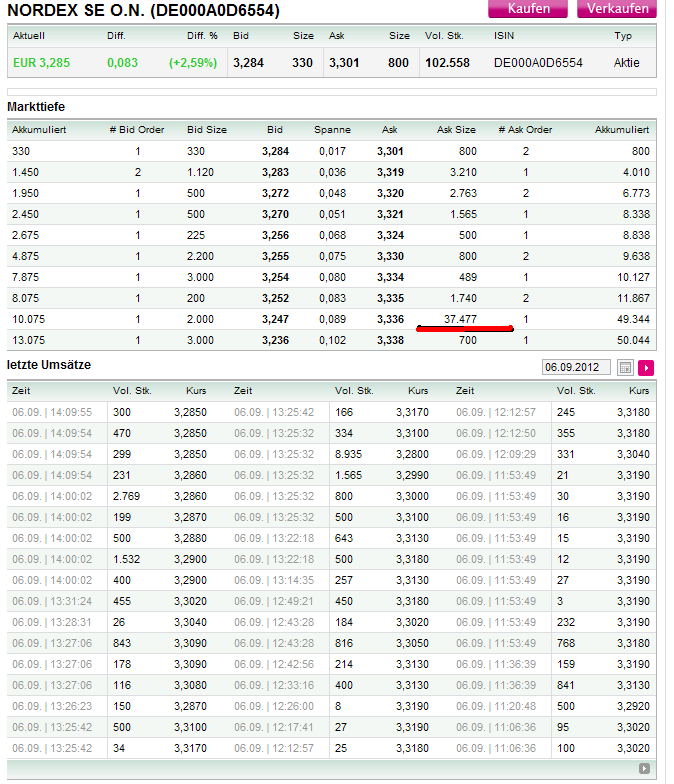This screenshot has width=674, height=784.
Task: Click the NORDEX SE O.N. title
Action: pos(144,11)
